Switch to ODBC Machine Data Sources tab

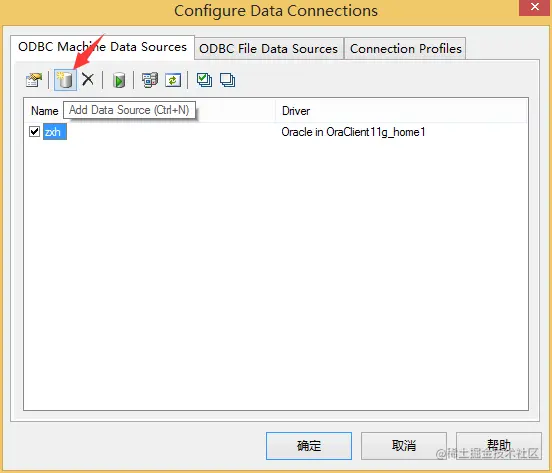102,47
